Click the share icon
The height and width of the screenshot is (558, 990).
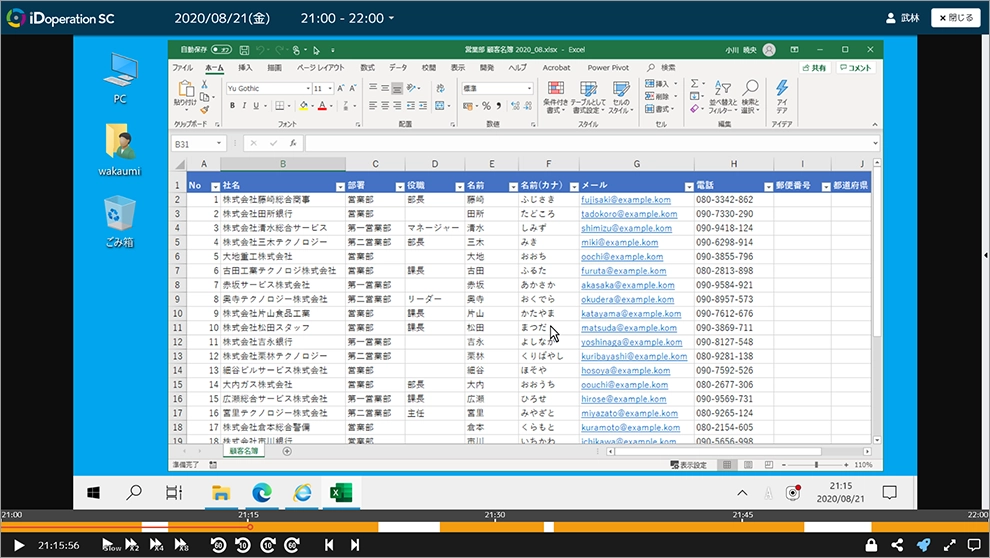897,545
